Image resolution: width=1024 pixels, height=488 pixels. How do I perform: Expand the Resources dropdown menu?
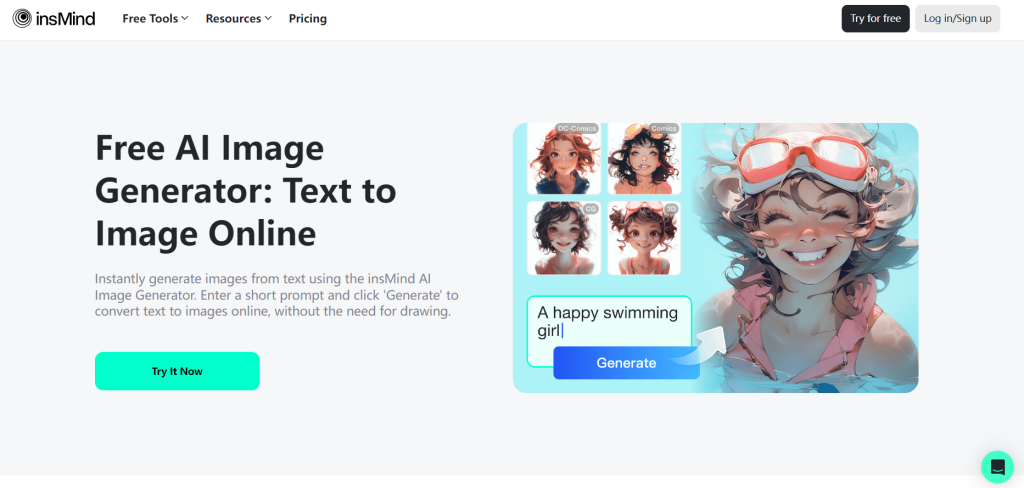pos(238,18)
